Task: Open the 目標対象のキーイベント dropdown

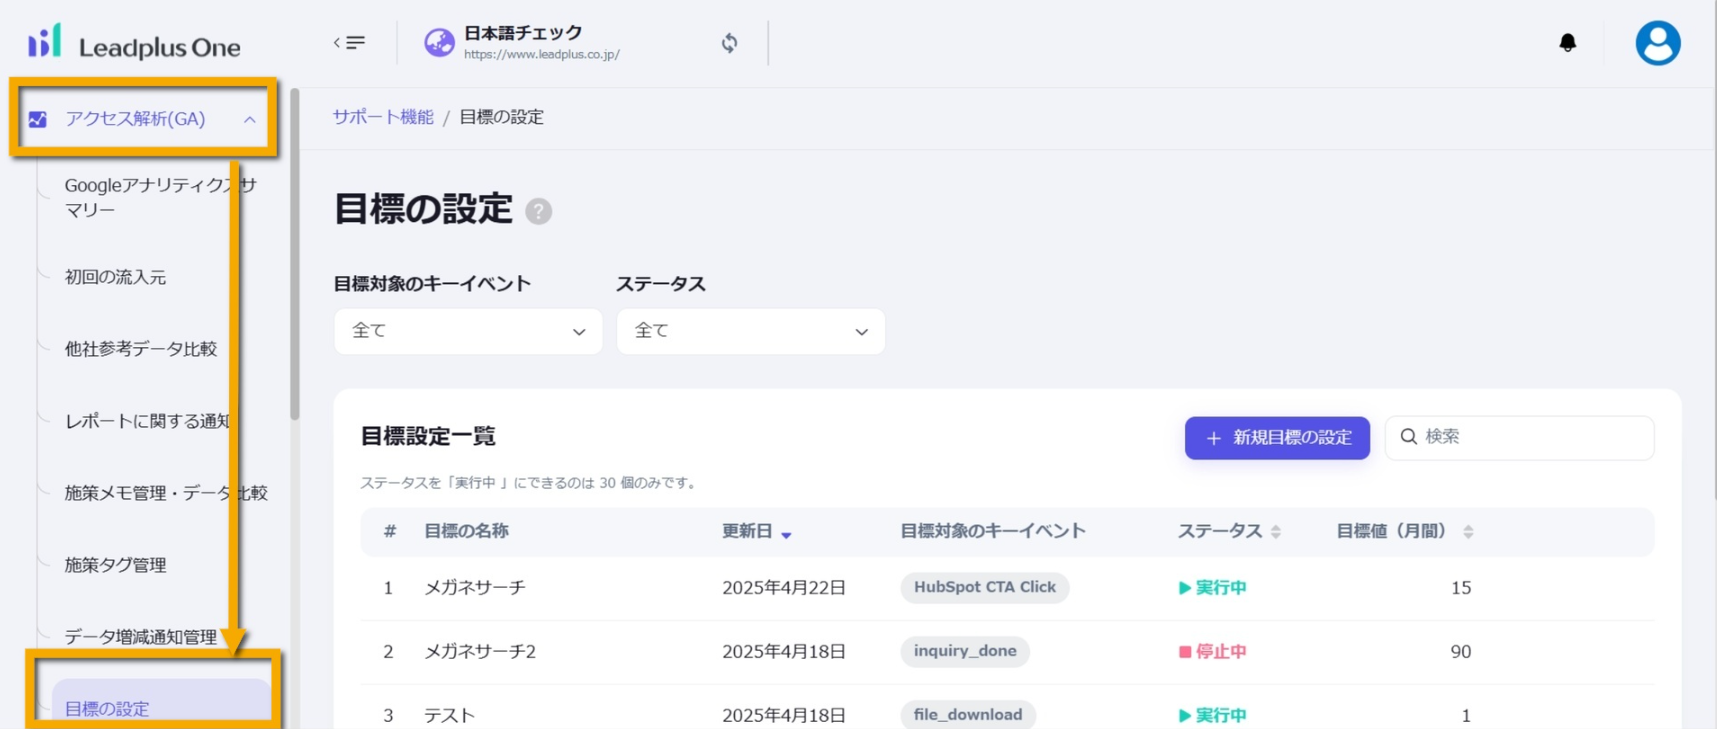Action: tap(467, 331)
